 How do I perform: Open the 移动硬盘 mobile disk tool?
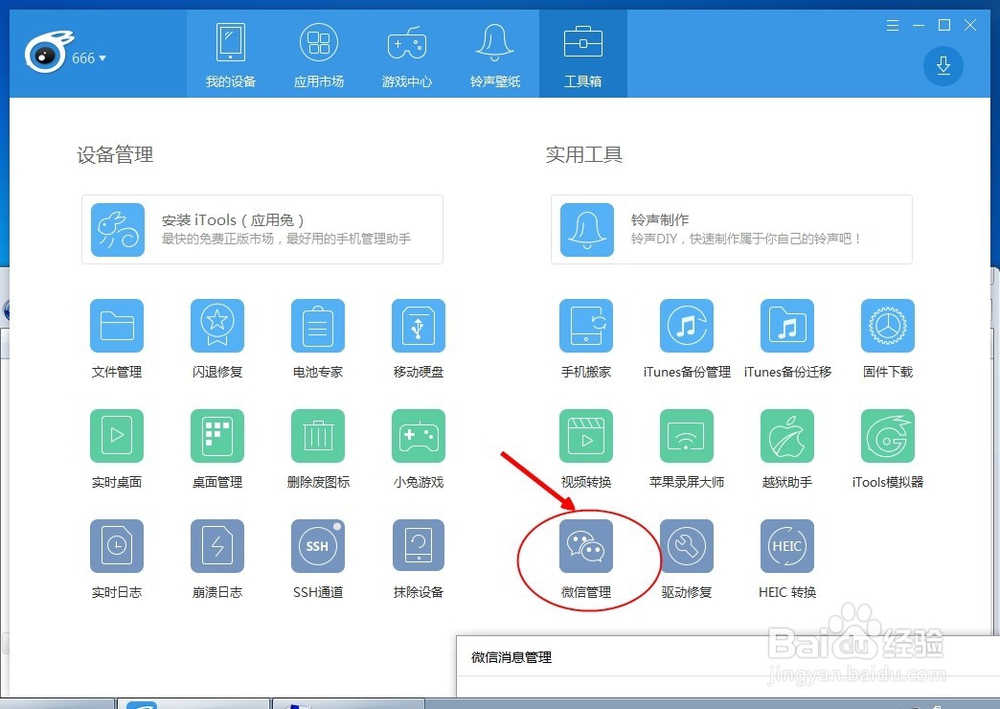pos(418,326)
